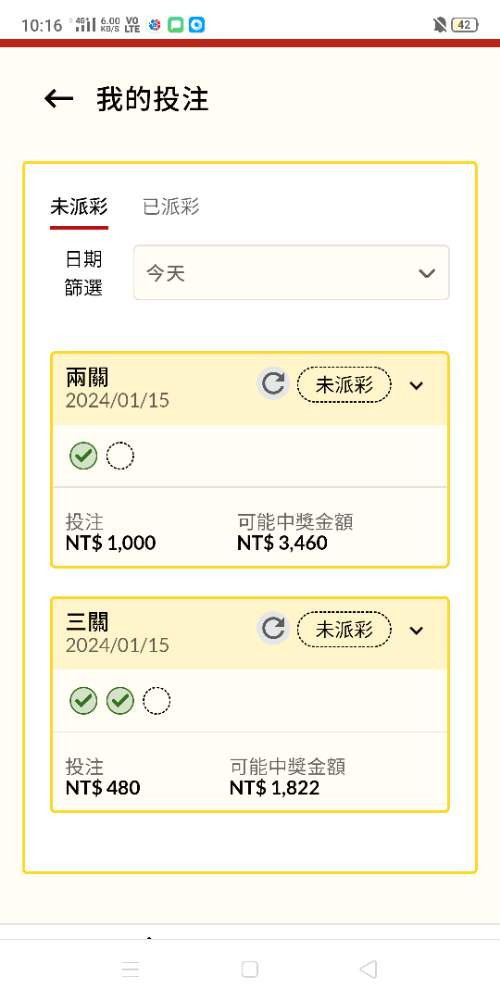Open the 日期篩選 dropdown showing 今天
This screenshot has width=500, height=1000.
click(291, 273)
